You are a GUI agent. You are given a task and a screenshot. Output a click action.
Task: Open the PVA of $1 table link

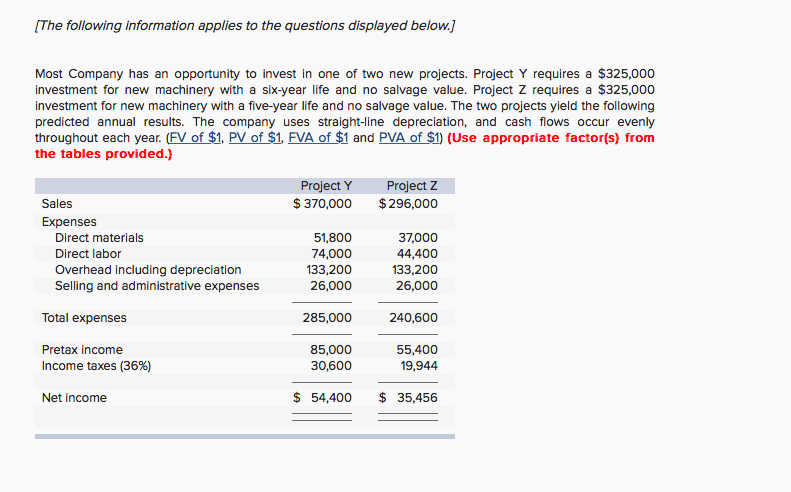pos(409,138)
